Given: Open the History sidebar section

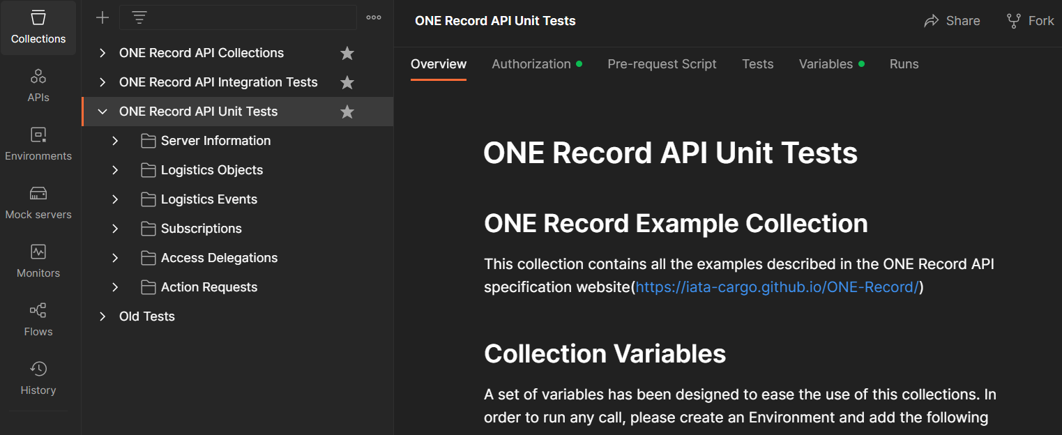Looking at the screenshot, I should coord(39,378).
